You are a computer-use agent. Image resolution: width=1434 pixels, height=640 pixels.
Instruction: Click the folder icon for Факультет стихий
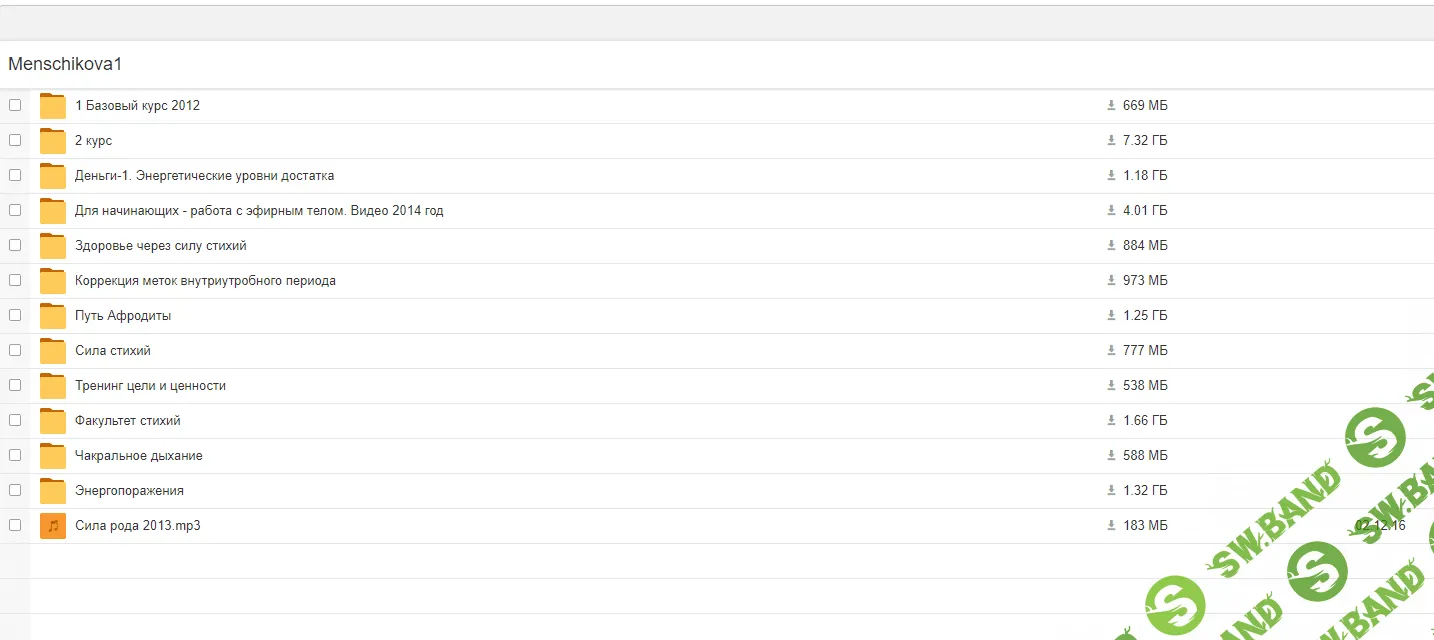click(52, 421)
